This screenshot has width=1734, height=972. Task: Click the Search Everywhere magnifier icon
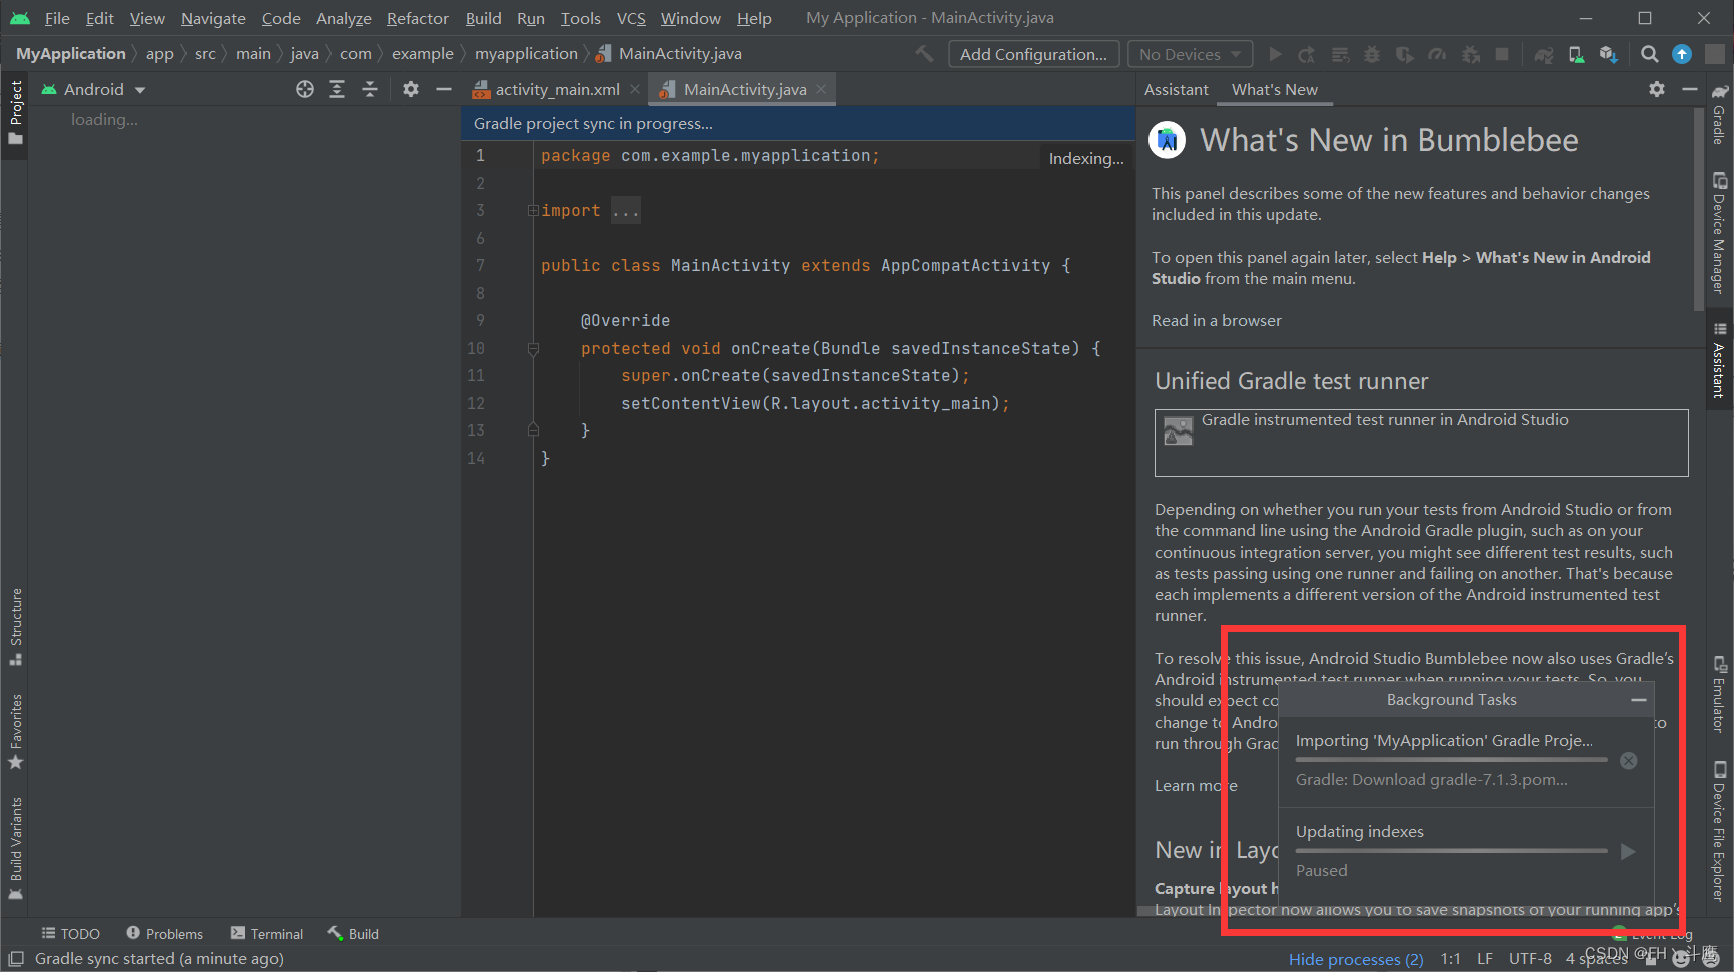click(x=1650, y=54)
